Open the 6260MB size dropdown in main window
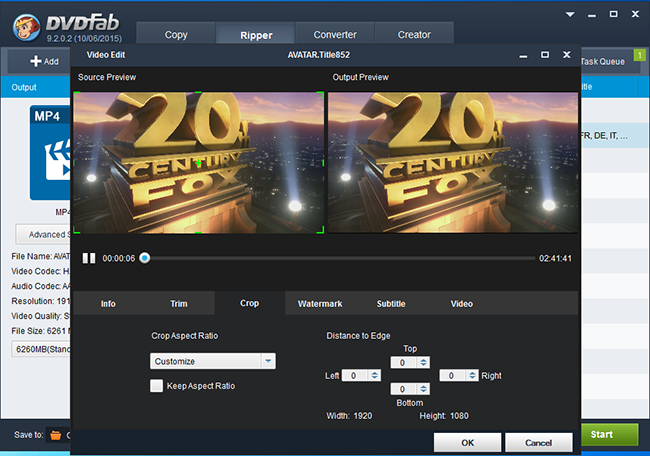Image resolution: width=650 pixels, height=456 pixels. pos(41,349)
